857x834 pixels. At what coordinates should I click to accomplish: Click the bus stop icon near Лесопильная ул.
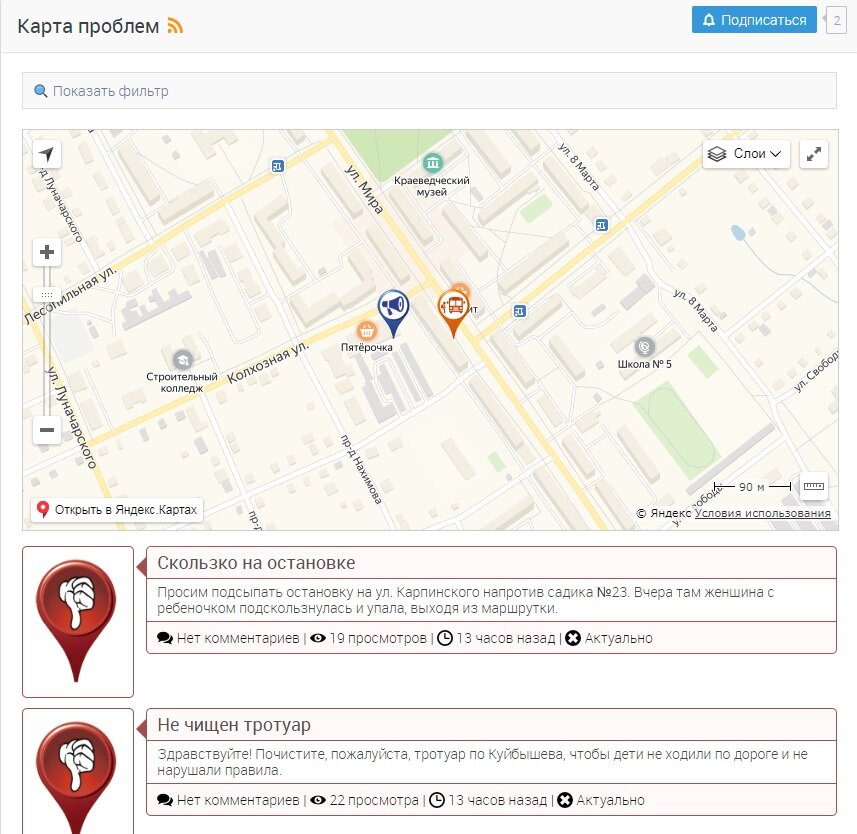(x=278, y=166)
